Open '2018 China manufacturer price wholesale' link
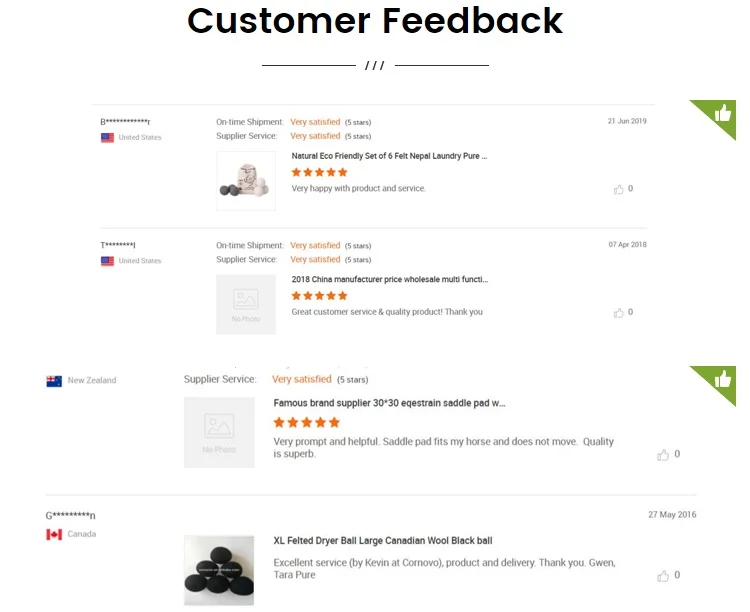 click(x=389, y=280)
